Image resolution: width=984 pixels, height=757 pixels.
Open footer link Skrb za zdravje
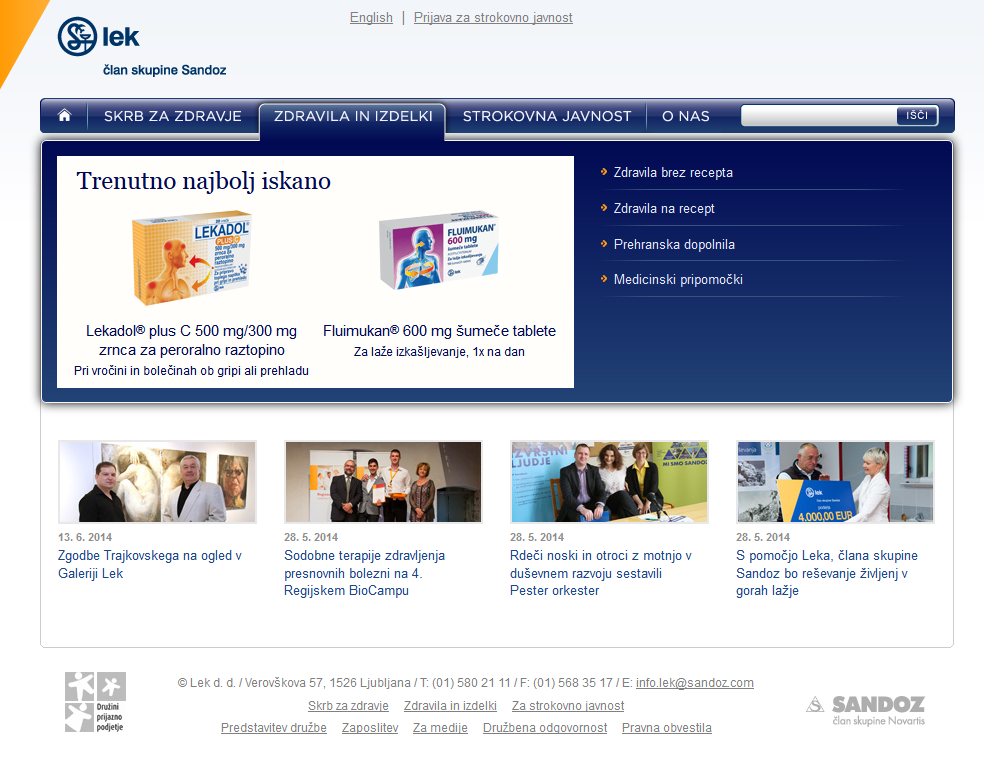[x=348, y=706]
